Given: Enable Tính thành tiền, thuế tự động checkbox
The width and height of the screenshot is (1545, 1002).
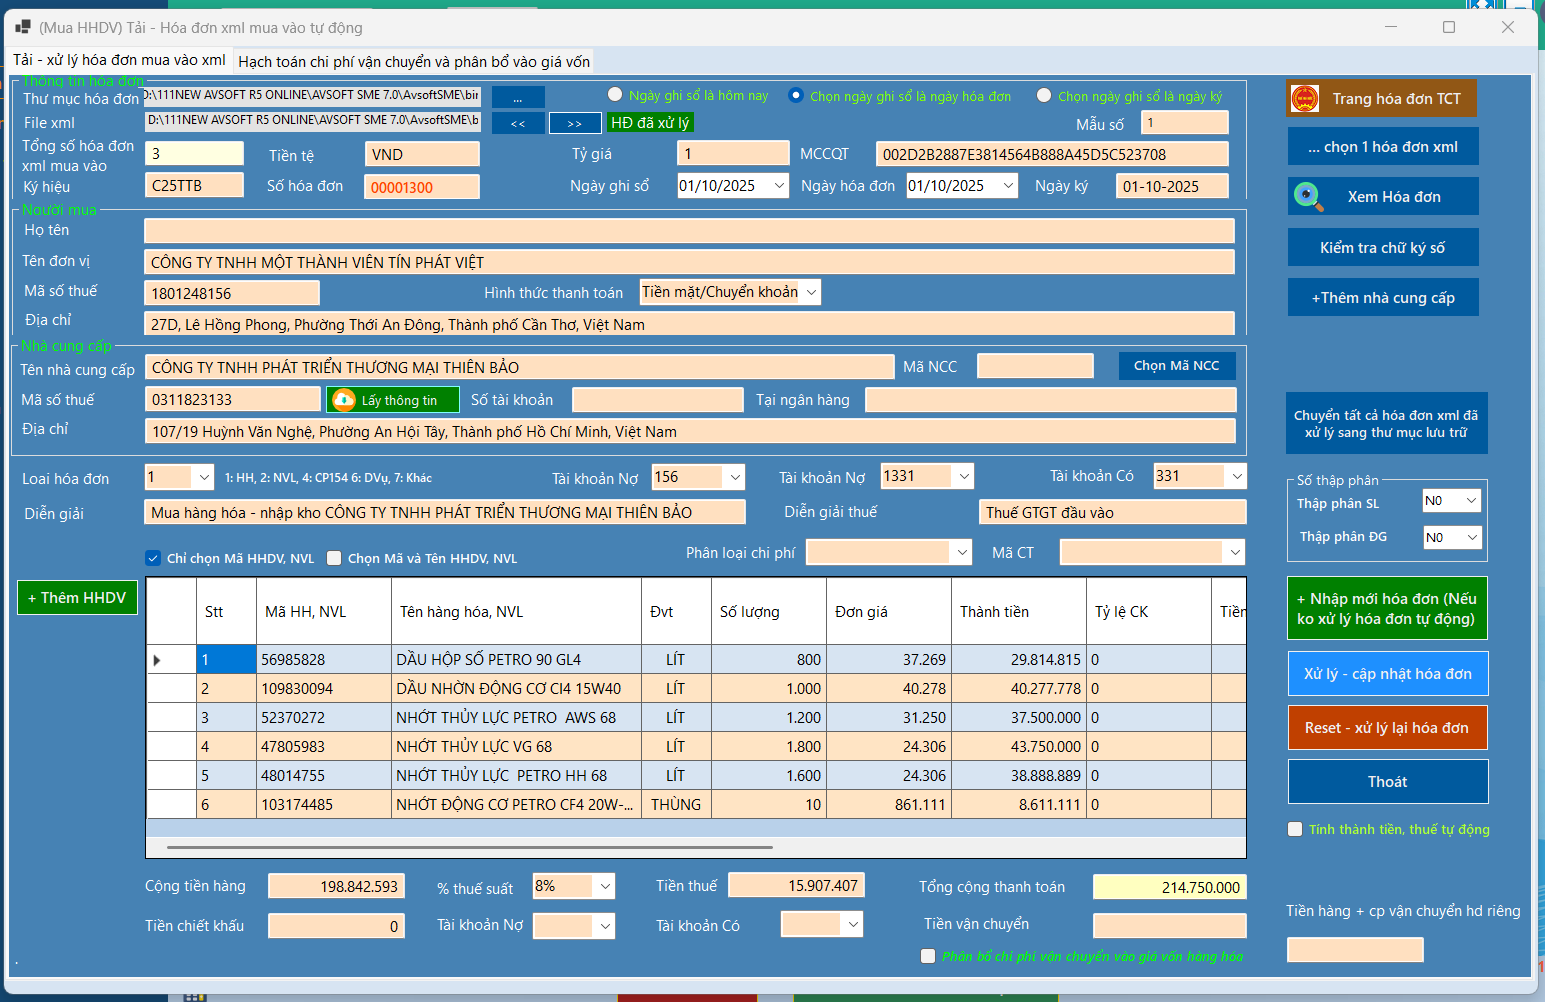Looking at the screenshot, I should [x=1295, y=829].
